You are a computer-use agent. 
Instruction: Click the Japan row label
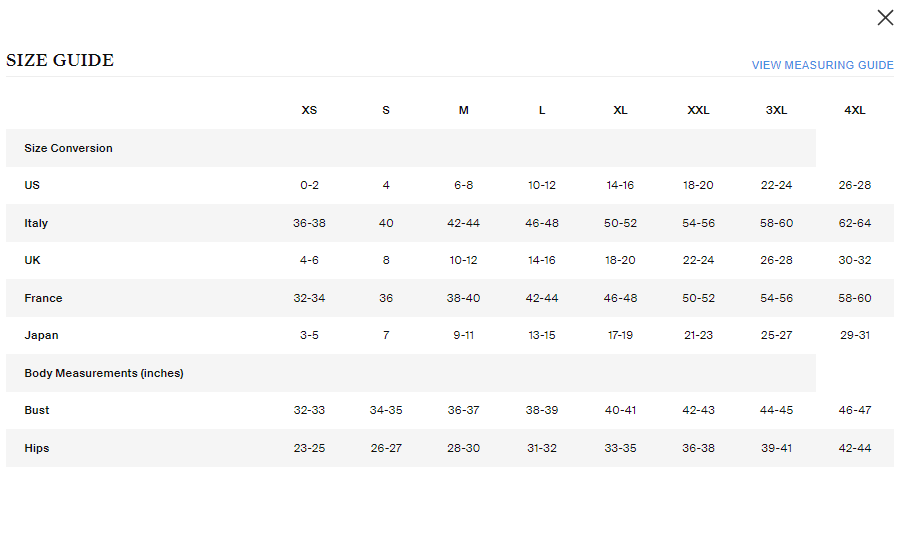41,335
